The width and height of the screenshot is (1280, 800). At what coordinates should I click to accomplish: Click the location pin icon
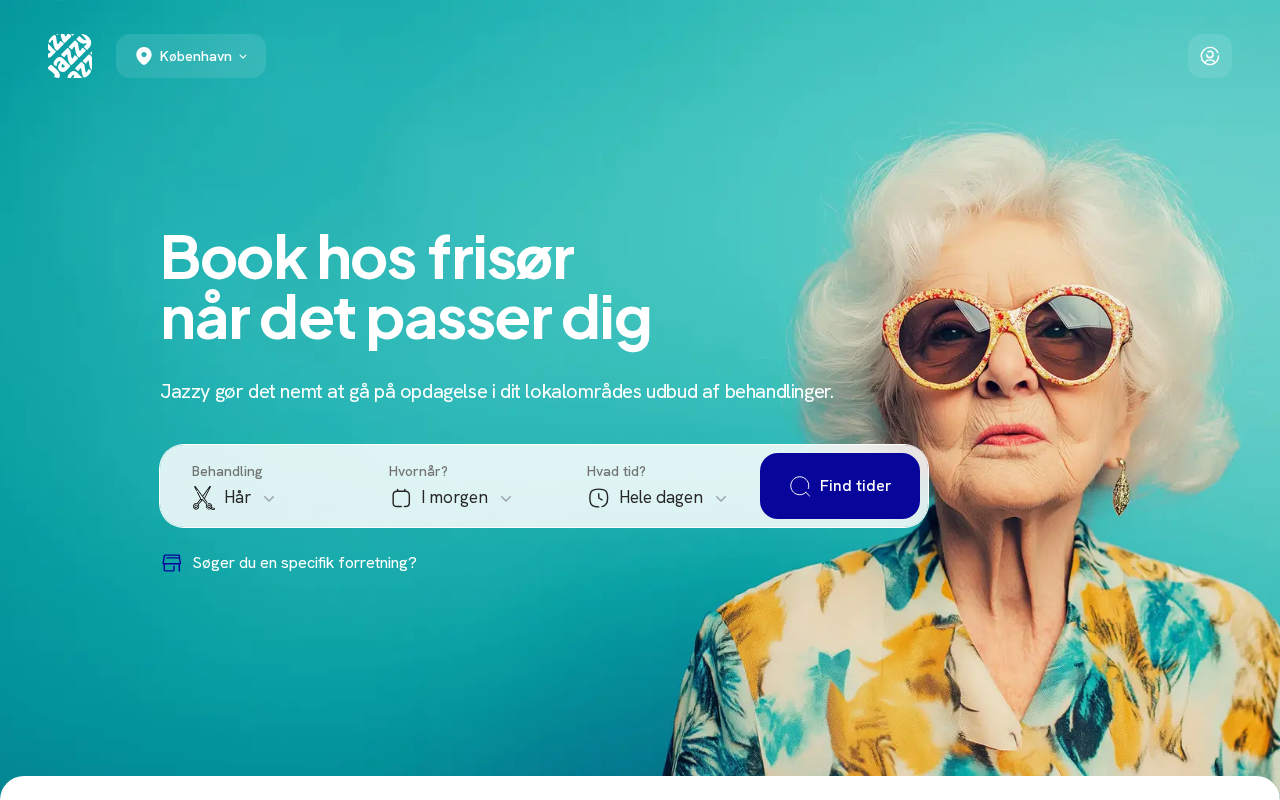pos(144,56)
